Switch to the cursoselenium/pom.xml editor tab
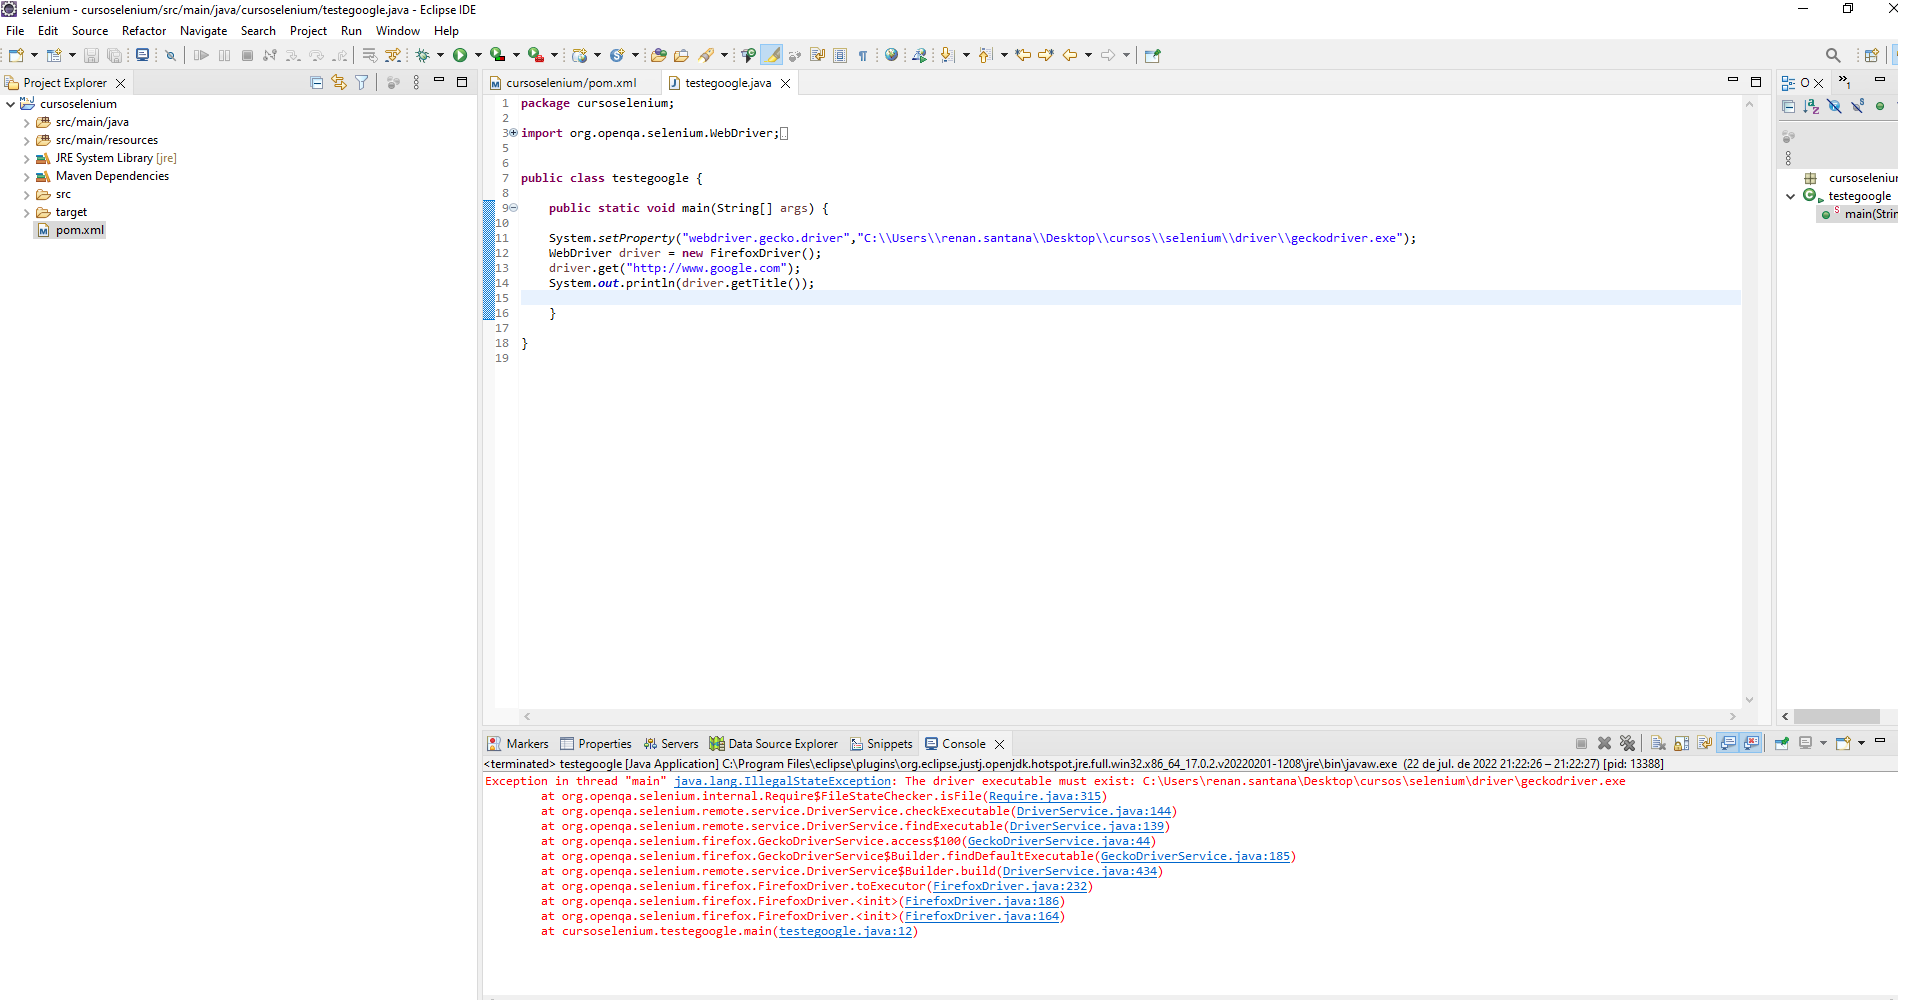The width and height of the screenshot is (1910, 1000). click(x=571, y=83)
